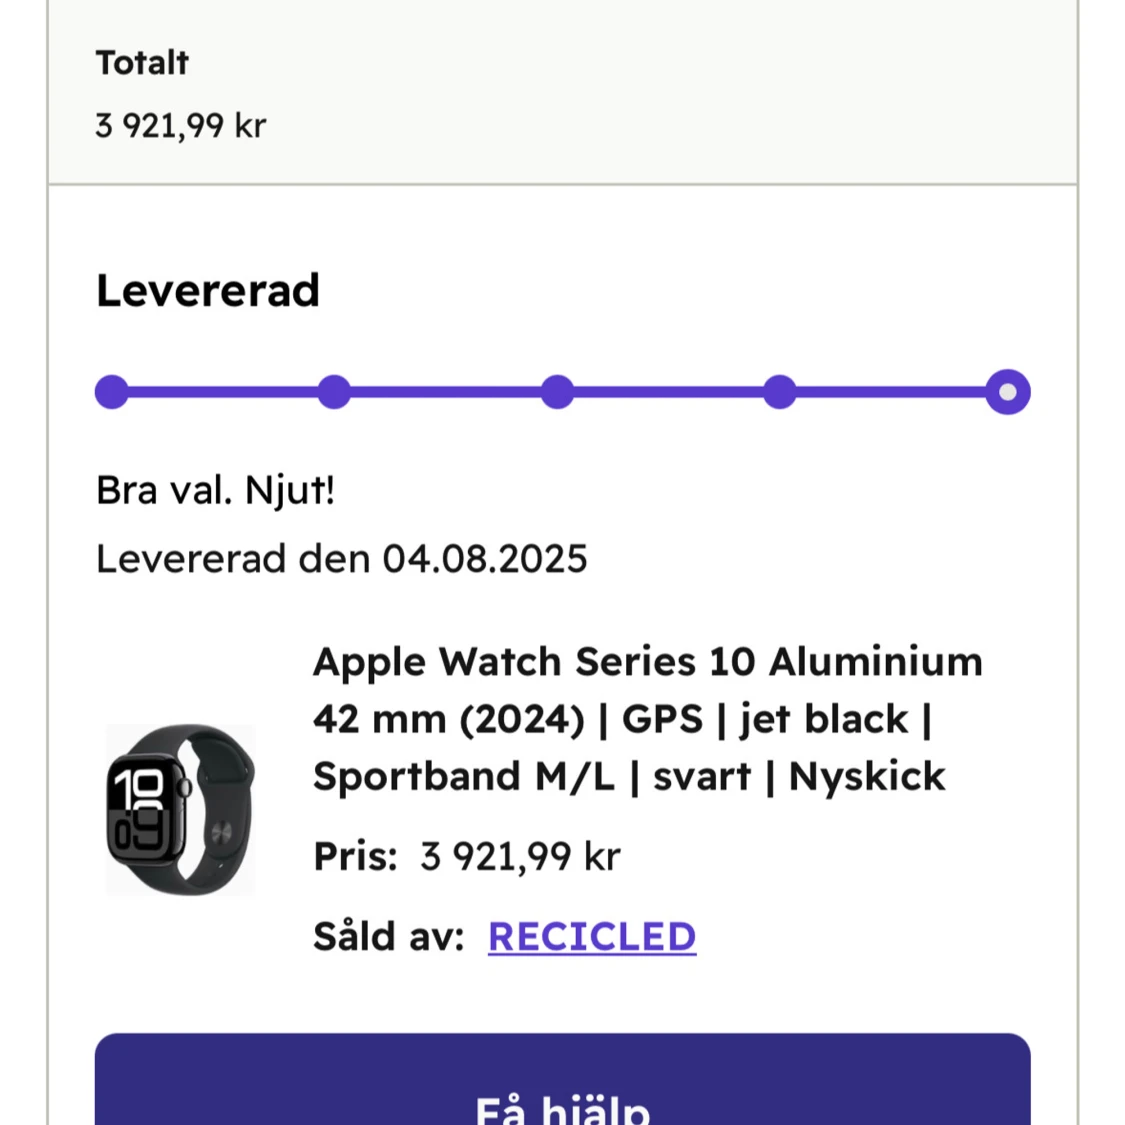Click the fourth progress dot

click(x=782, y=392)
